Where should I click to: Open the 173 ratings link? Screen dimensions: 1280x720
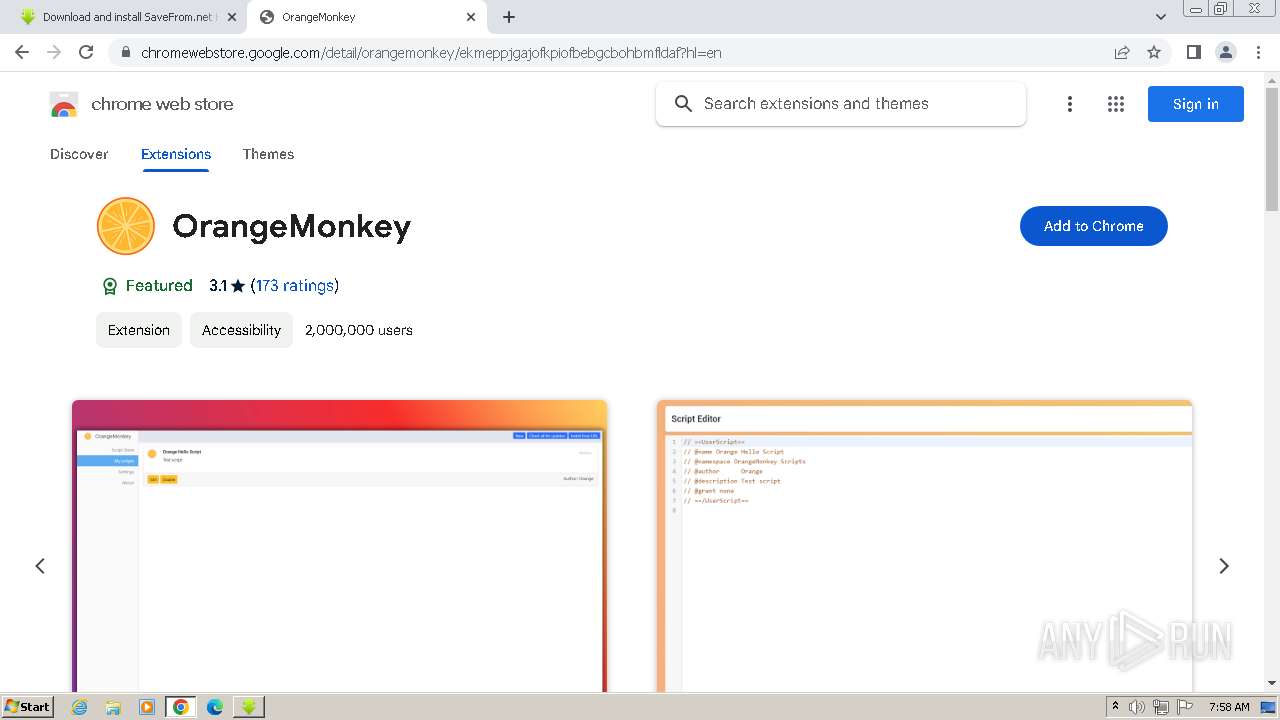coord(294,286)
